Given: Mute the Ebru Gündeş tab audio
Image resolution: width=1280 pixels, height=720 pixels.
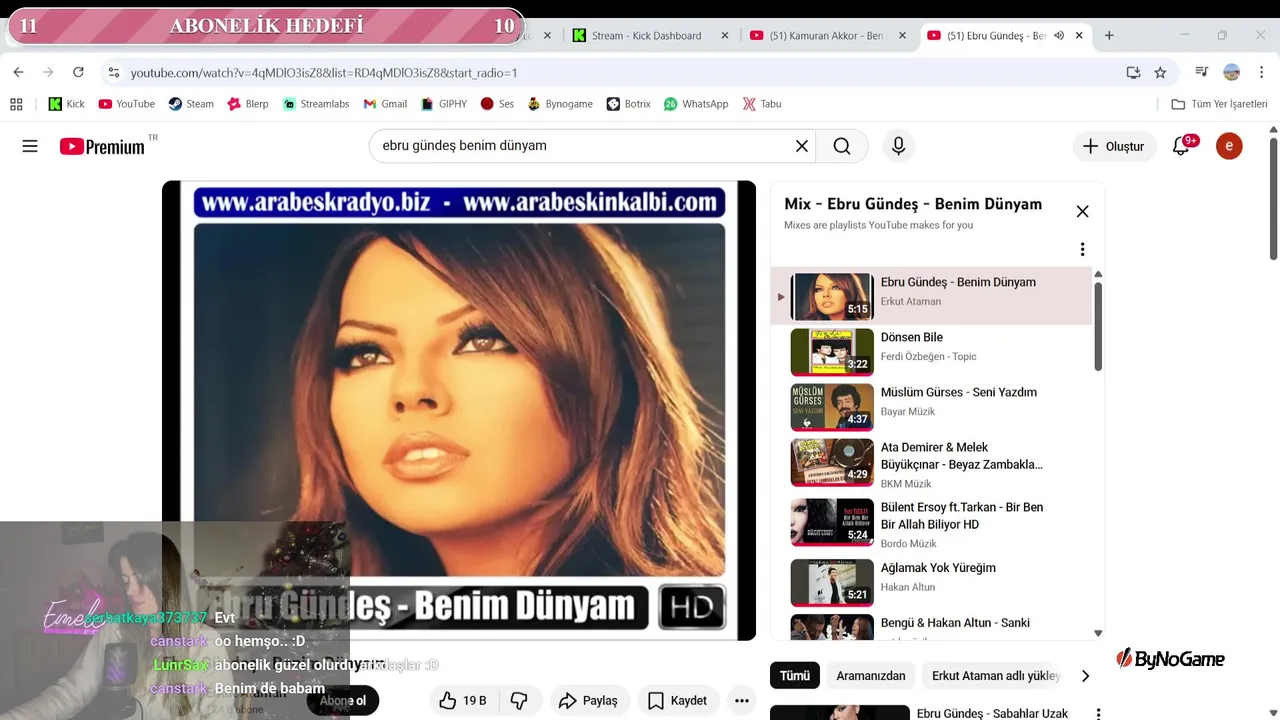Looking at the screenshot, I should (1059, 35).
